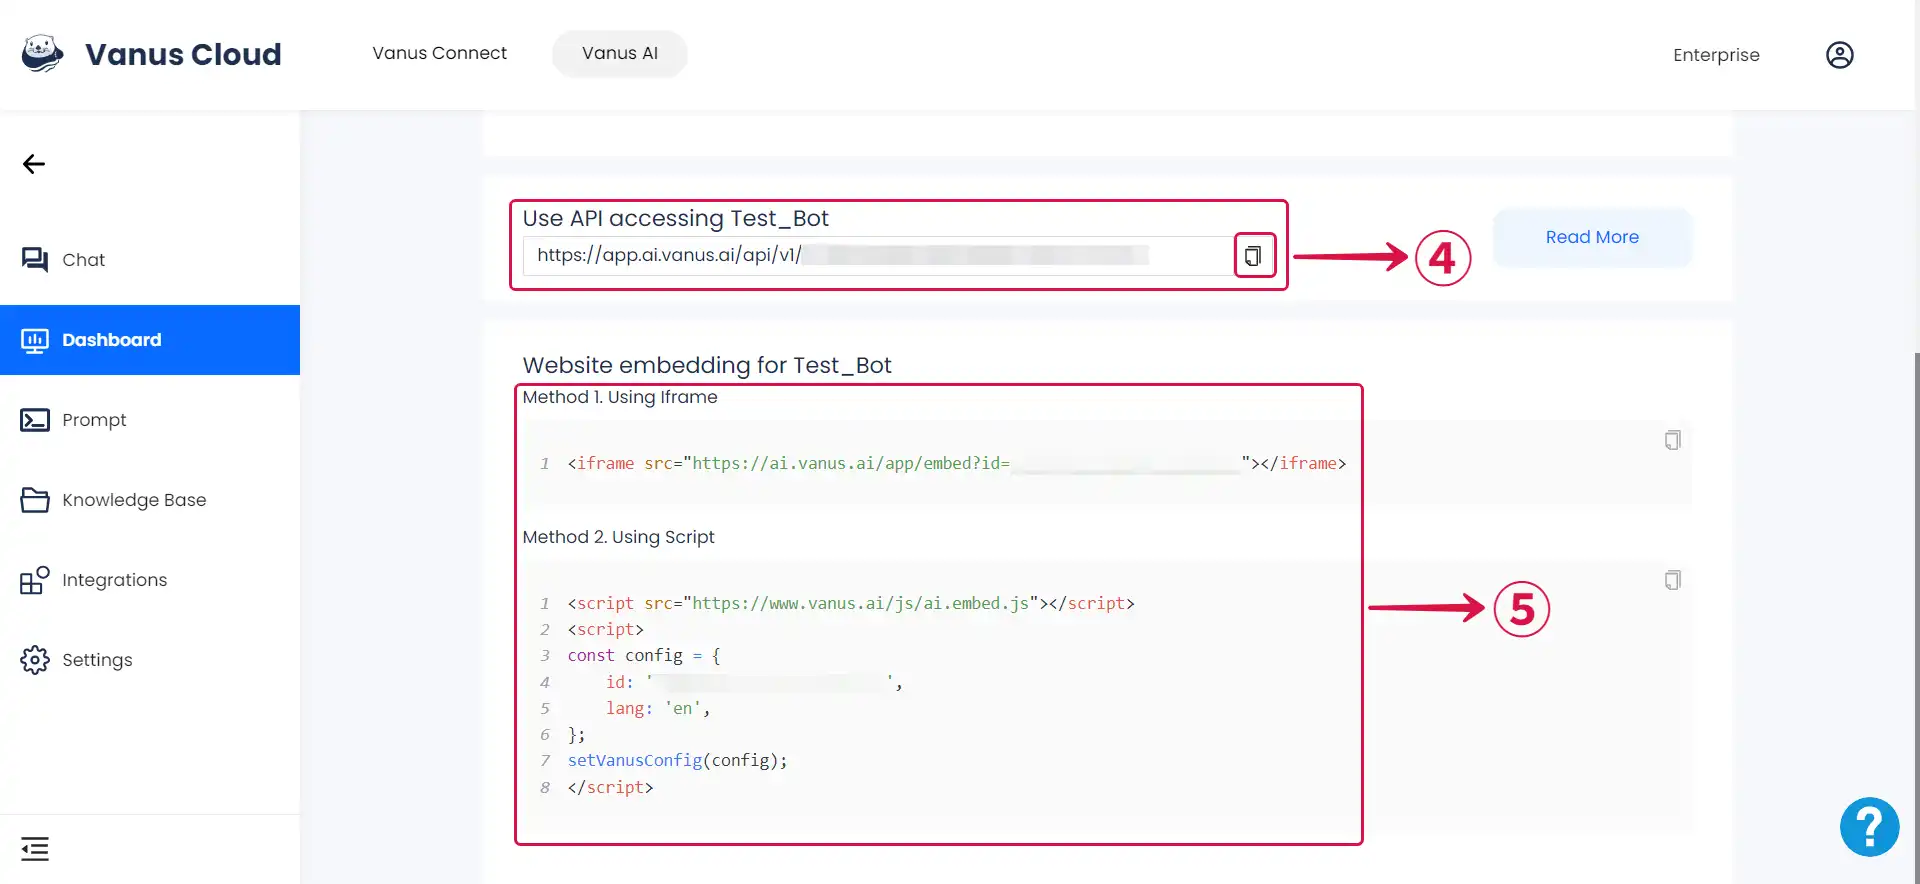Click 'Website embedding for Test_Bot' heading
The width and height of the screenshot is (1920, 884).
point(707,366)
